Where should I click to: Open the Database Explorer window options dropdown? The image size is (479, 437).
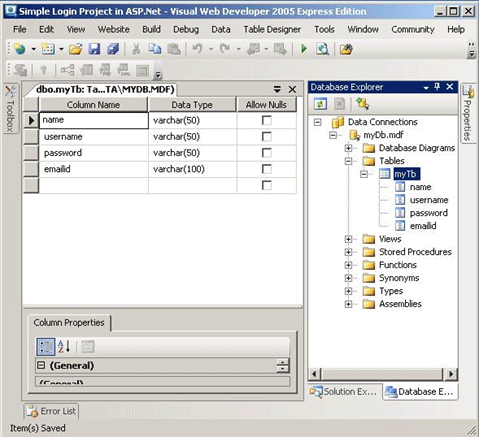[426, 88]
